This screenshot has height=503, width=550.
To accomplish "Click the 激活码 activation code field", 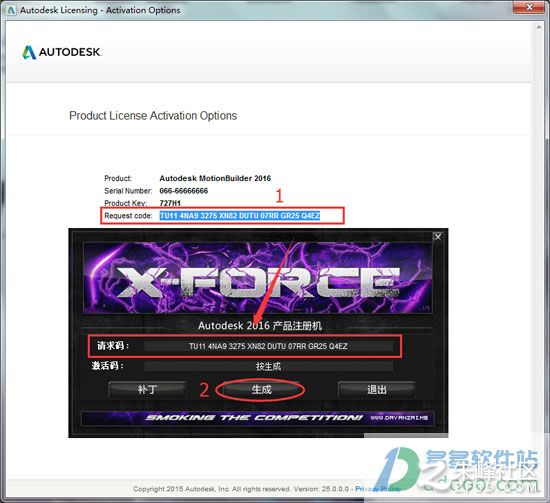I will pyautogui.click(x=268, y=366).
